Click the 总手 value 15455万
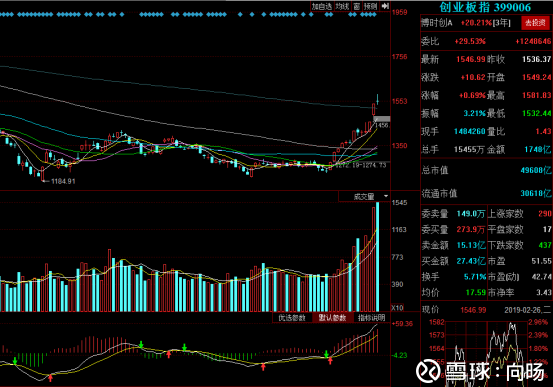This screenshot has height=387, width=553. click(470, 150)
